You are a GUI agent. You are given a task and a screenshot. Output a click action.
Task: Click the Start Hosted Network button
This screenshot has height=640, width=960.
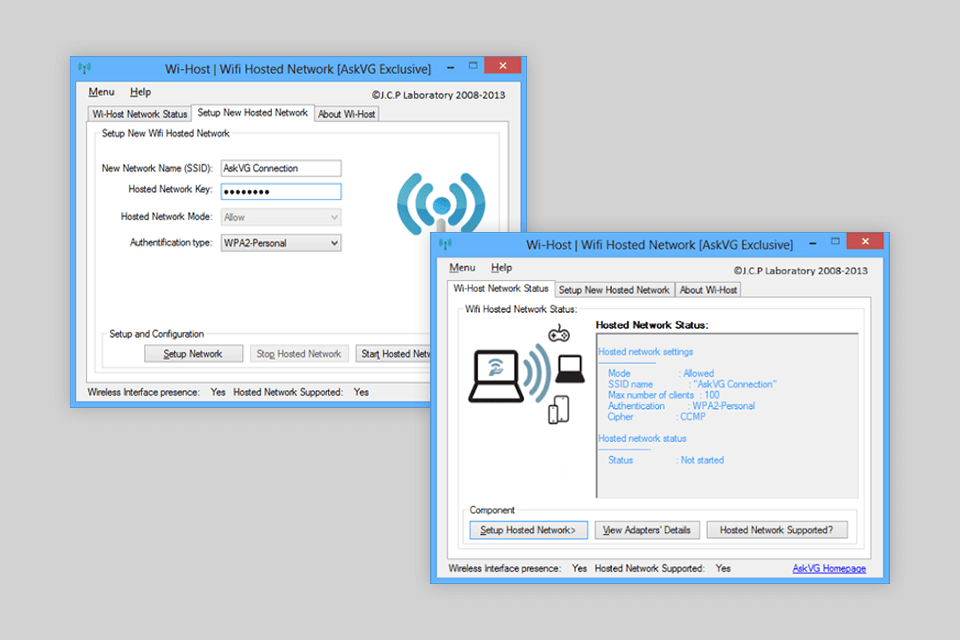[x=393, y=354]
